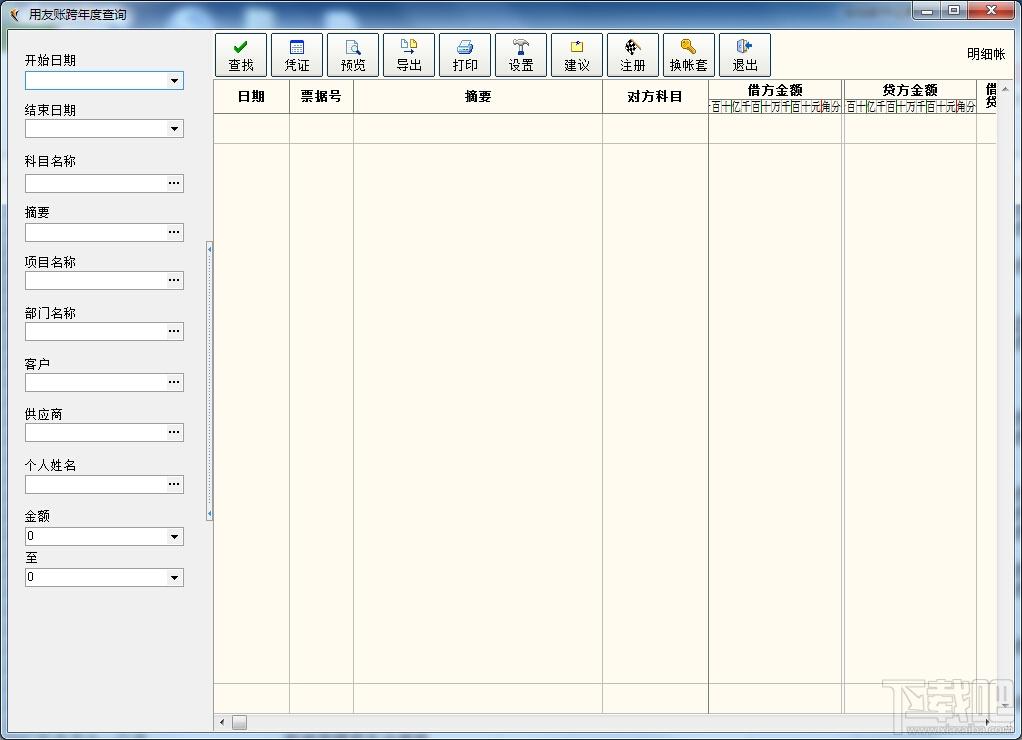The image size is (1022, 740).
Task: Click the browse button for 供应商
Action: (174, 432)
